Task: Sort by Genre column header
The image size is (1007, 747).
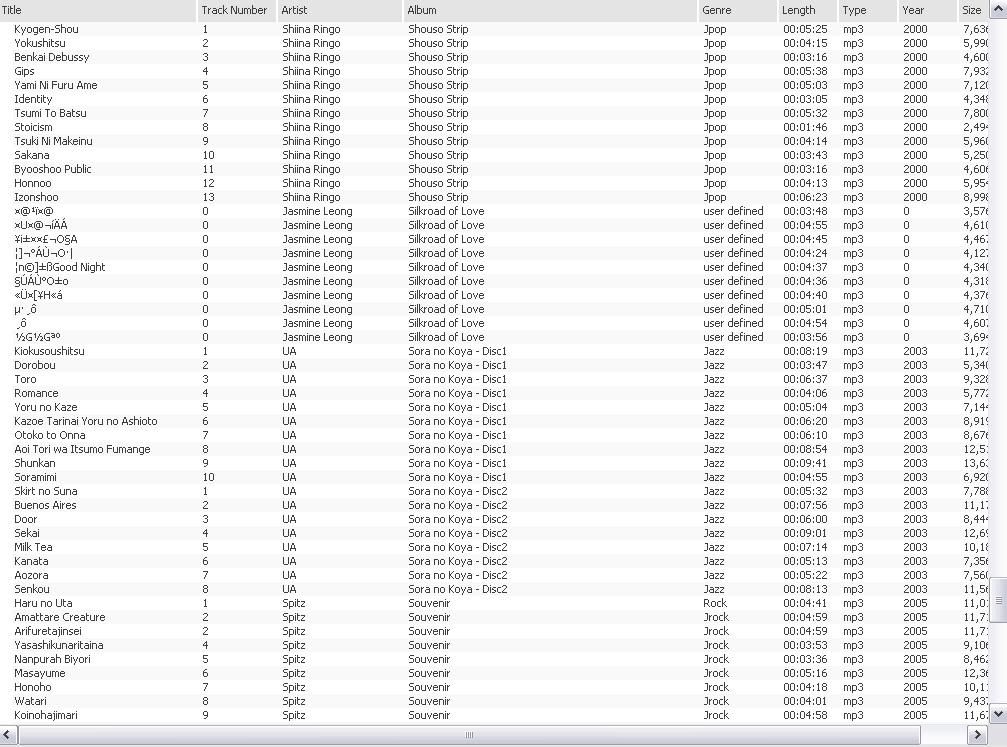Action: tap(737, 10)
